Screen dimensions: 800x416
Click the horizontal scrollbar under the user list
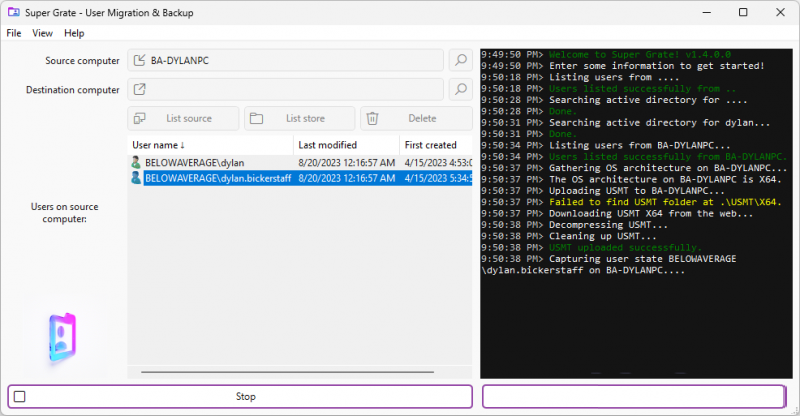(x=300, y=372)
